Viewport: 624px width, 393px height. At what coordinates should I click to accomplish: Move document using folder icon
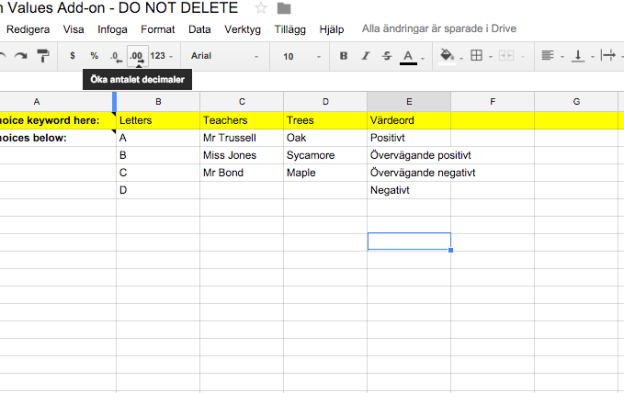[284, 8]
